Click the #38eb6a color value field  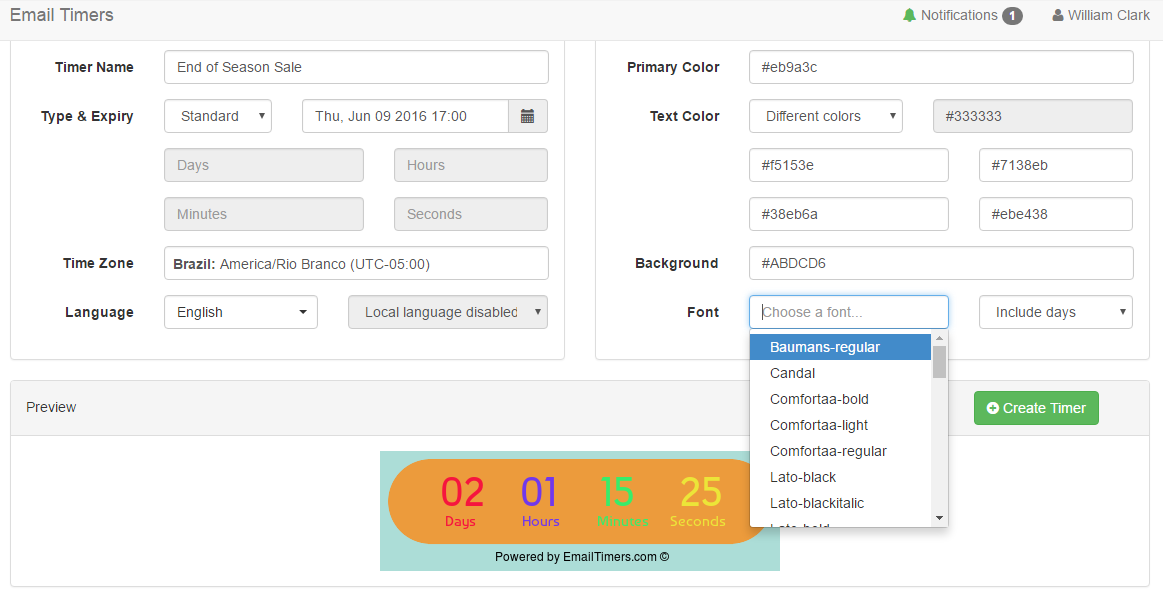[848, 214]
